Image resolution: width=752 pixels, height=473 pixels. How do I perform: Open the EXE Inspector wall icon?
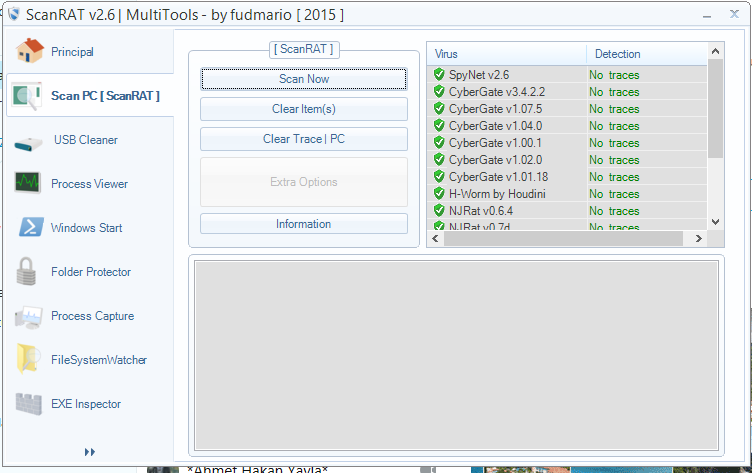[28, 404]
